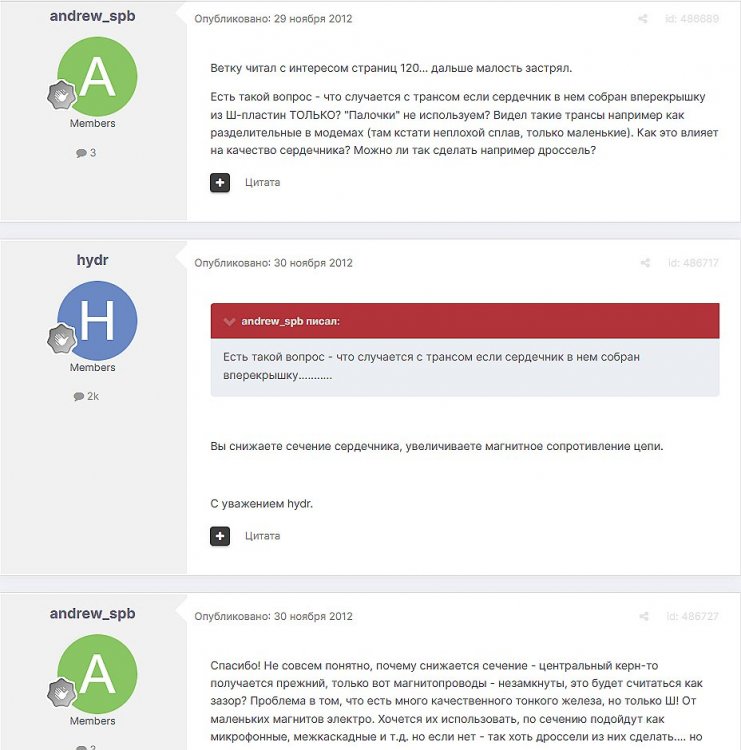The height and width of the screenshot is (750, 741).
Task: Open the post id 486717 permalink
Action: pyautogui.click(x=693, y=263)
